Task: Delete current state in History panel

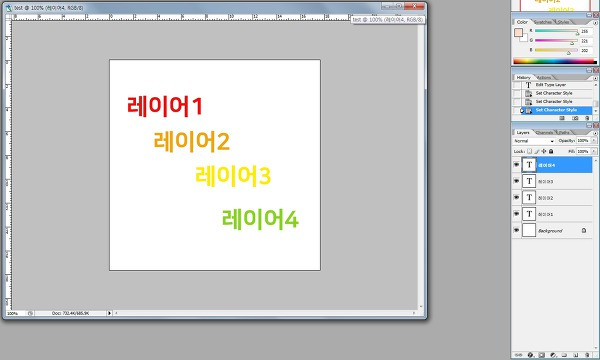Action: pyautogui.click(x=587, y=118)
